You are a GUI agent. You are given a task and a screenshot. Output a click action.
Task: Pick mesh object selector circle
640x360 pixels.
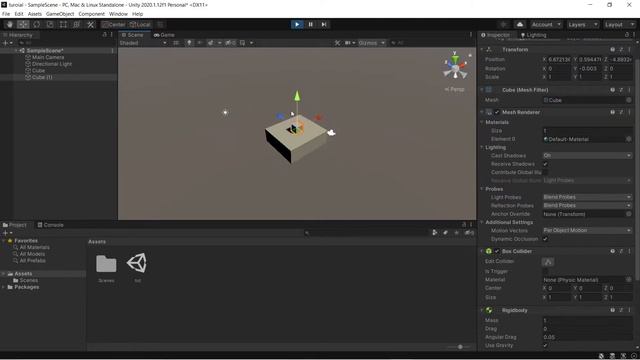[x=629, y=100]
